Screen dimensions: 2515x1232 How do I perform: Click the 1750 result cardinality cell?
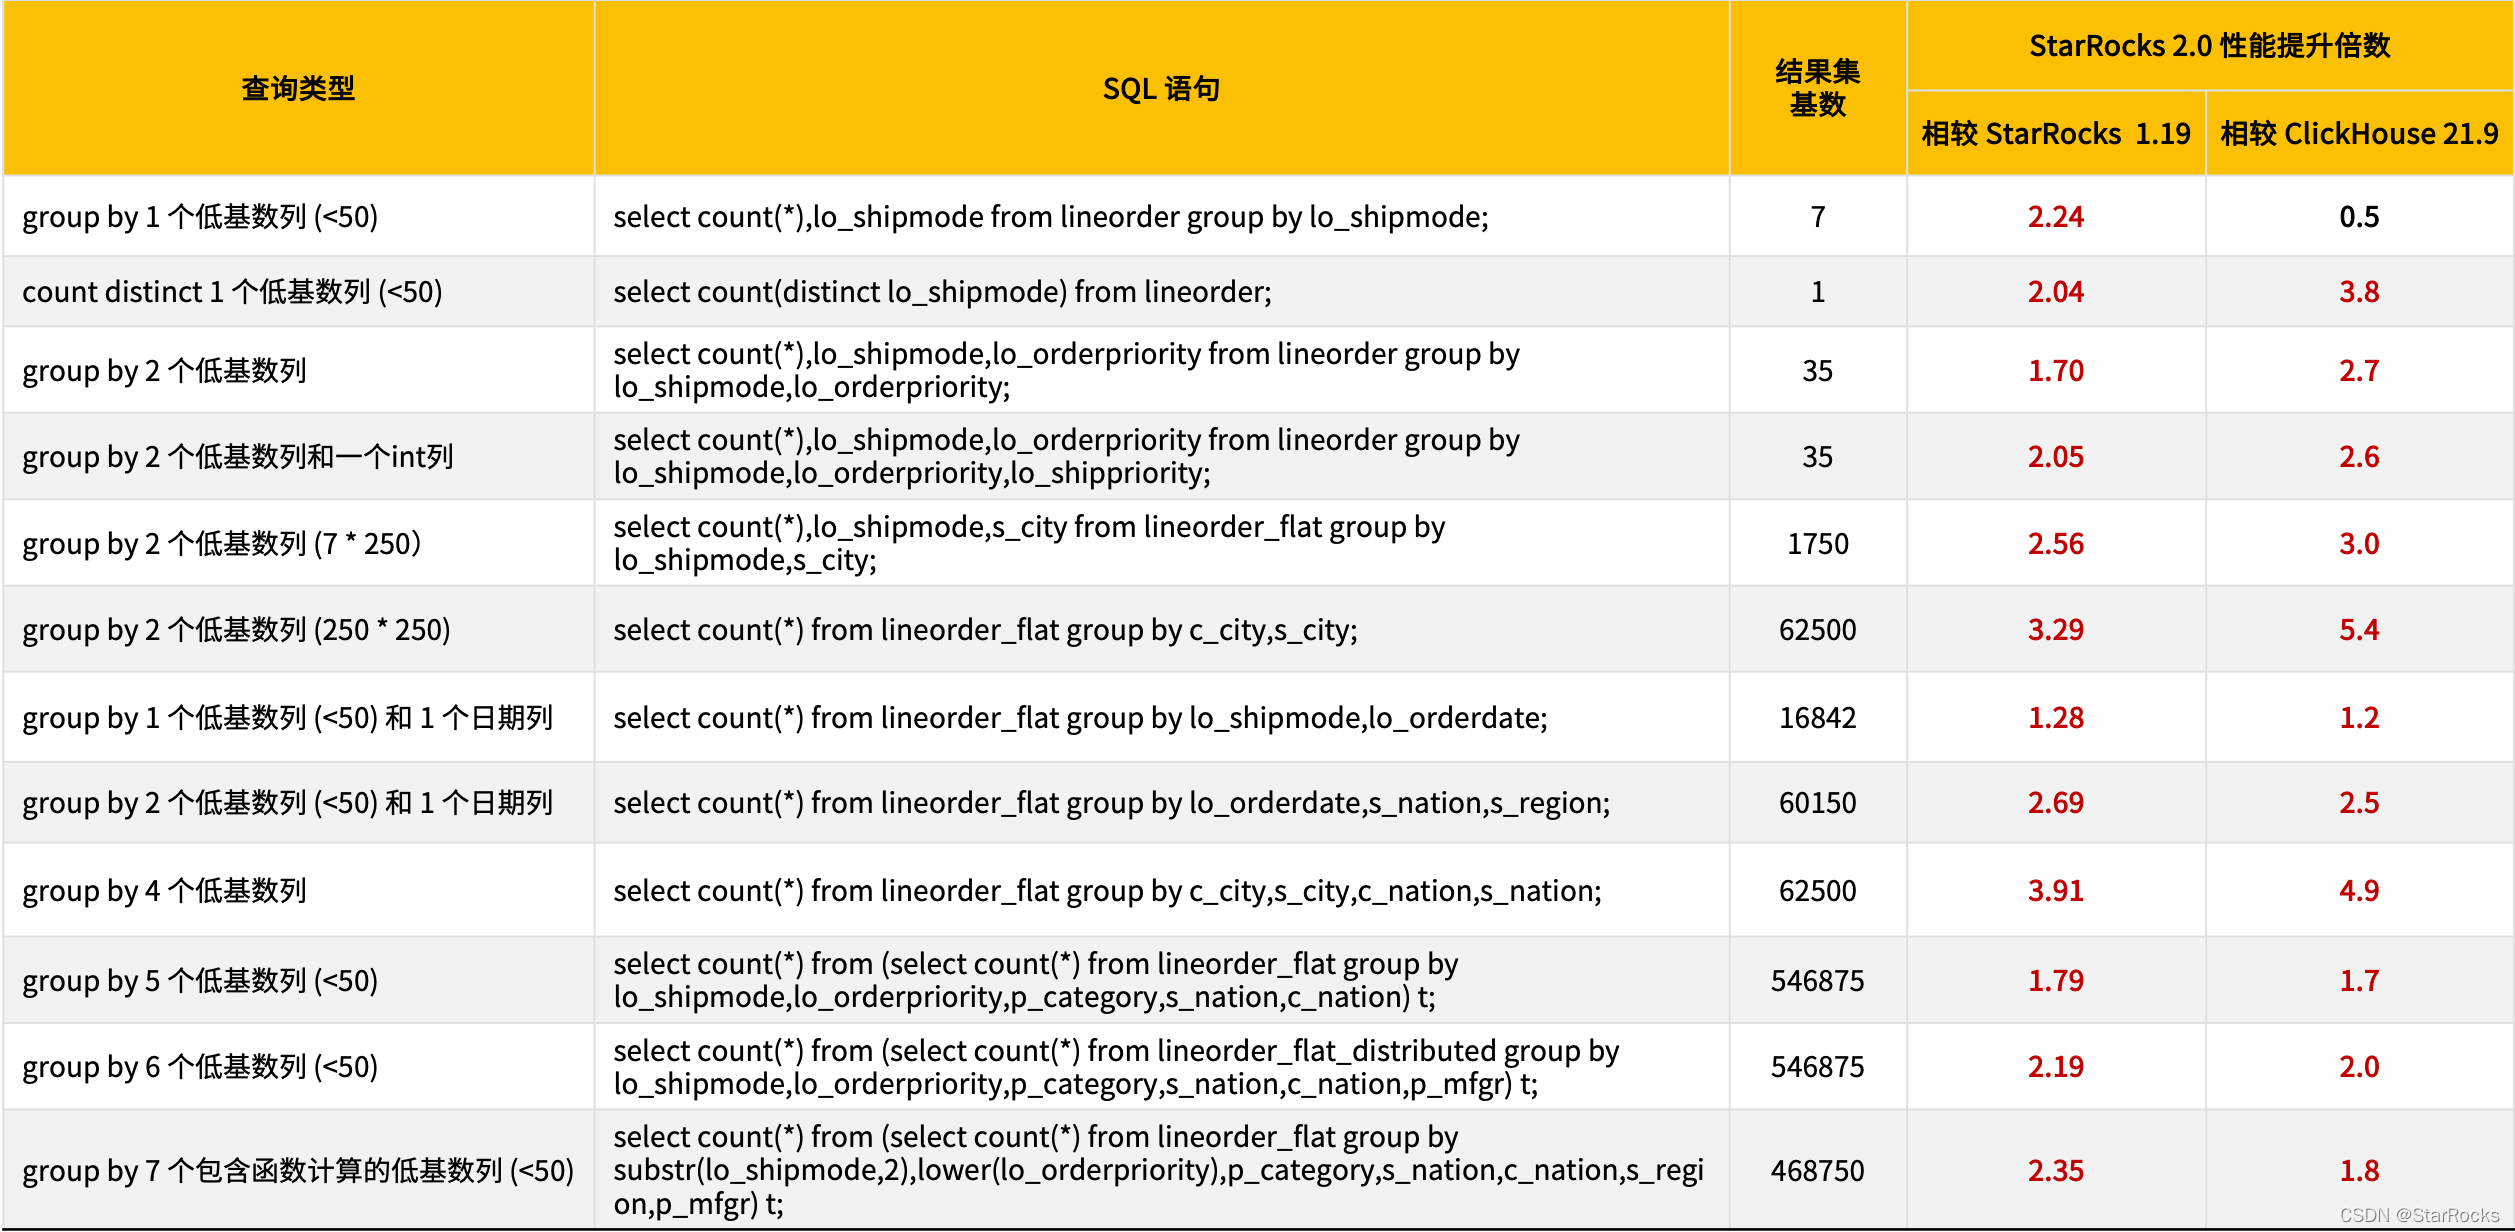[1817, 544]
